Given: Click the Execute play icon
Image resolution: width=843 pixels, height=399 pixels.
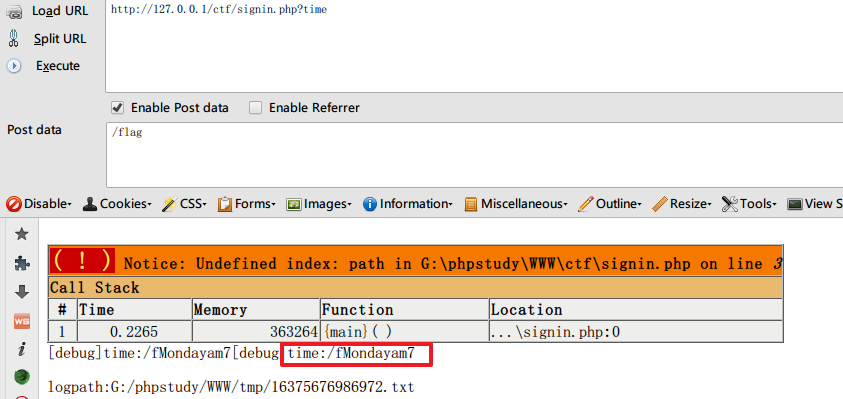Looking at the screenshot, I should 13,66.
